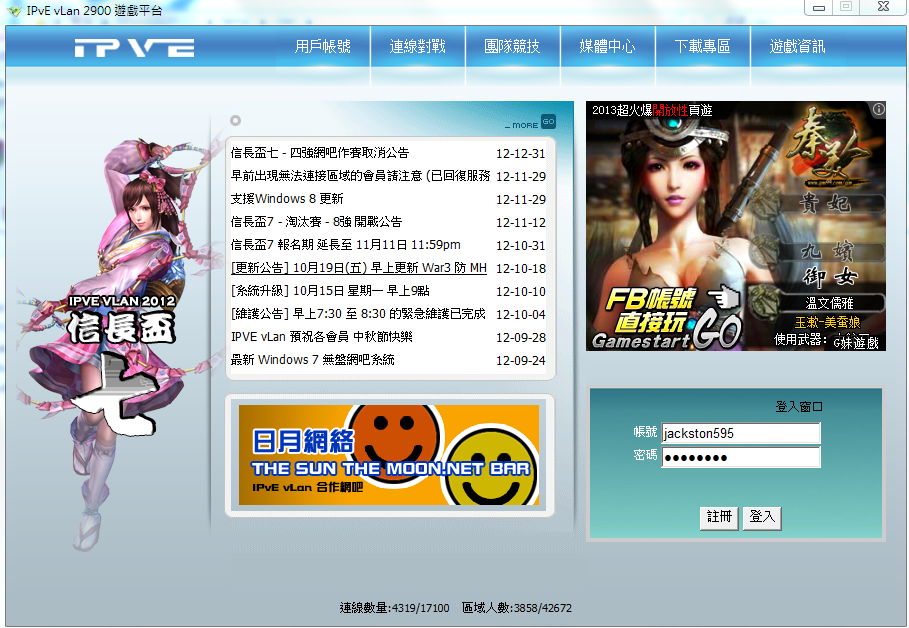Open the 下載專區 menu
This screenshot has width=909, height=628.
coord(703,46)
